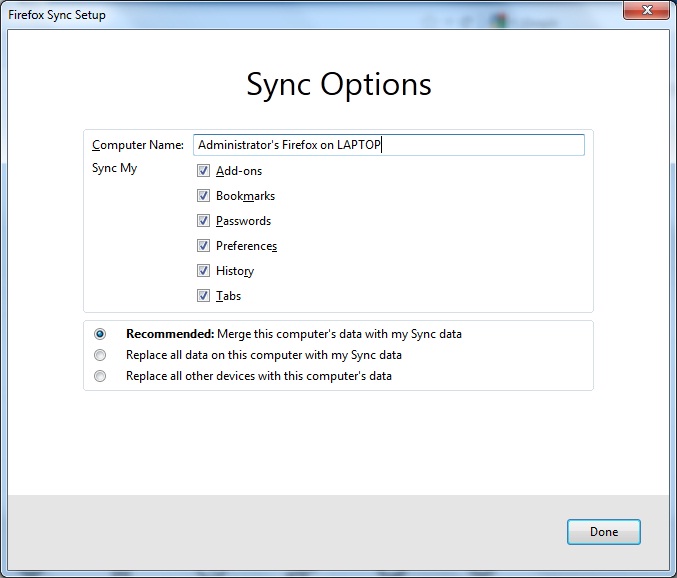Viewport: 677px width, 578px height.
Task: Click the Firefox Sync Setup title text
Action: 57,15
